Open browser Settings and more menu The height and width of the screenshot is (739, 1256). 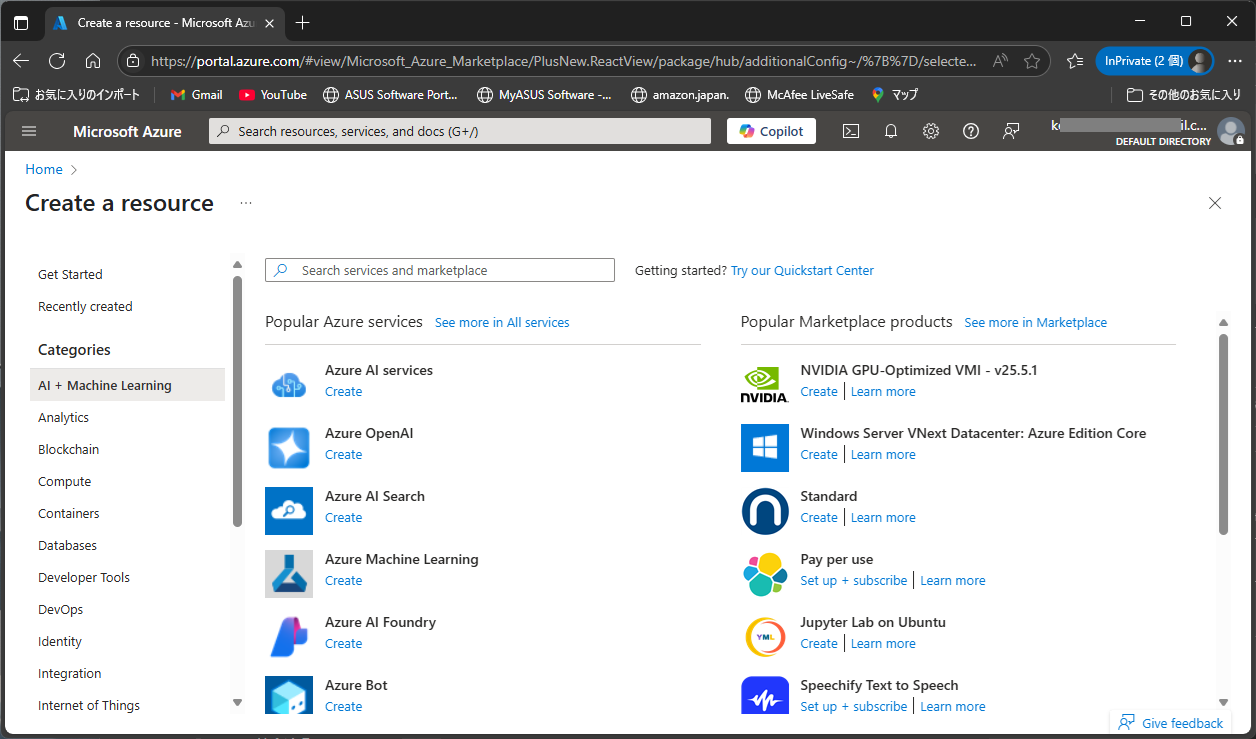pyautogui.click(x=1234, y=61)
